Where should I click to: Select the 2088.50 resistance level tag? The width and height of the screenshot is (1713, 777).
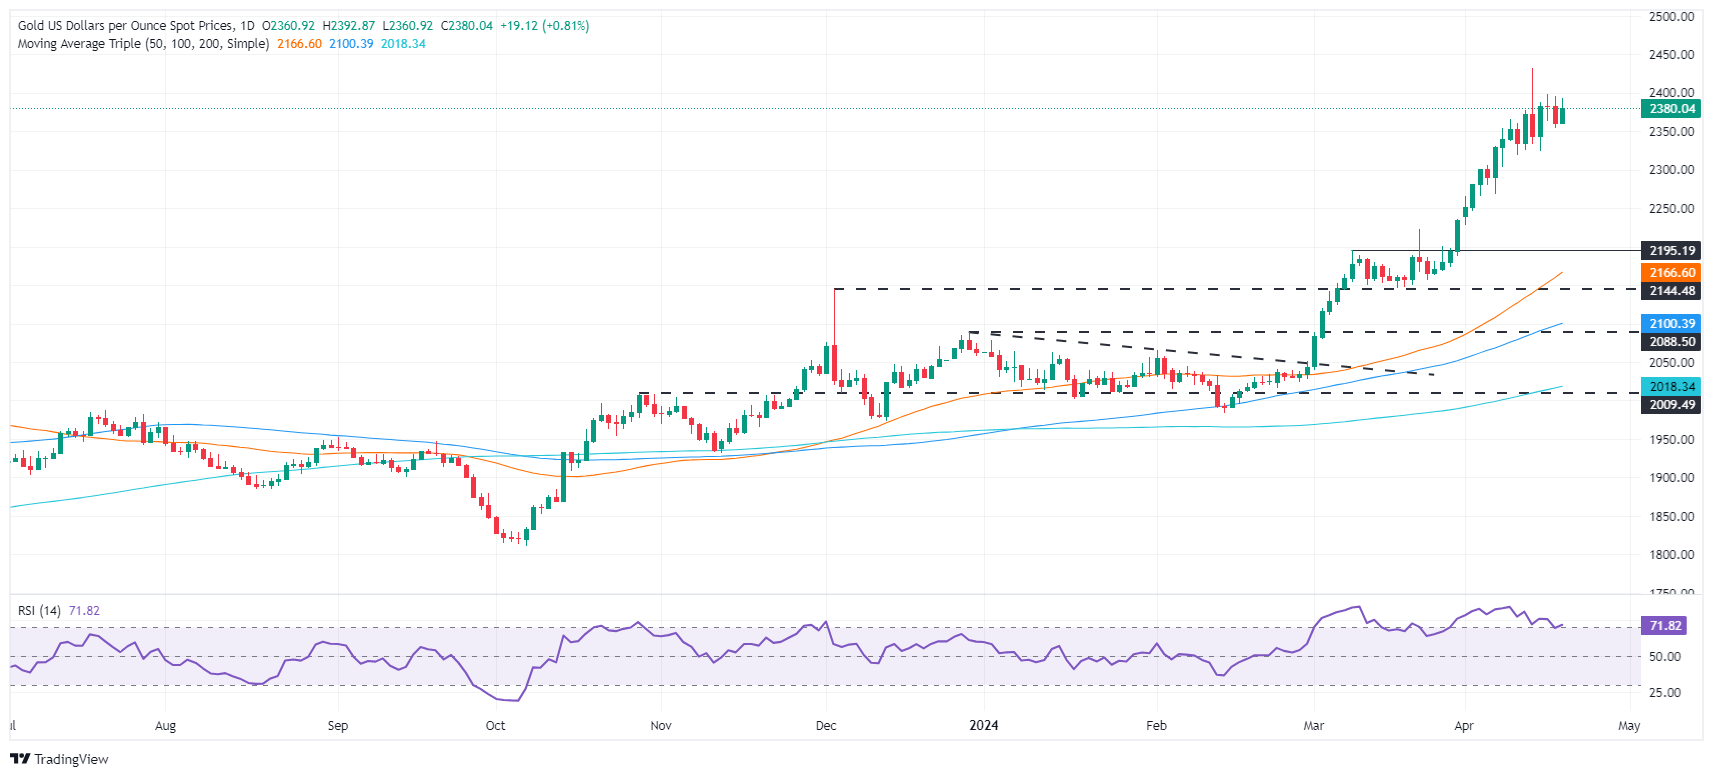pos(1671,341)
